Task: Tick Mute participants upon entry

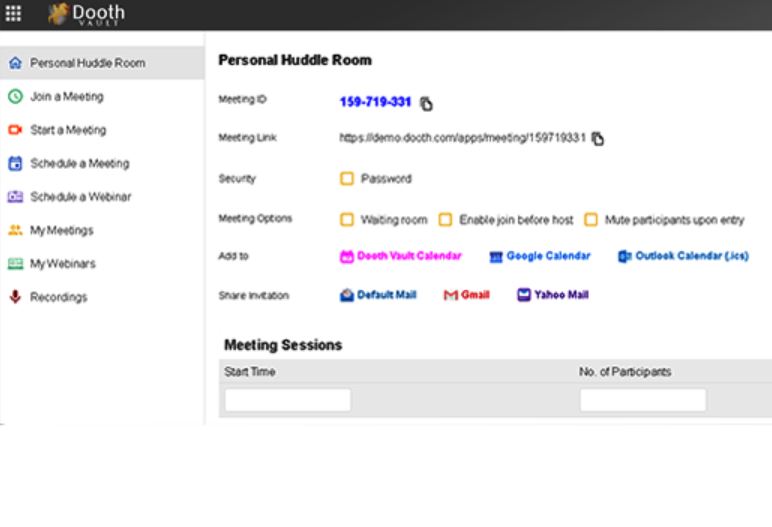Action: [591, 220]
